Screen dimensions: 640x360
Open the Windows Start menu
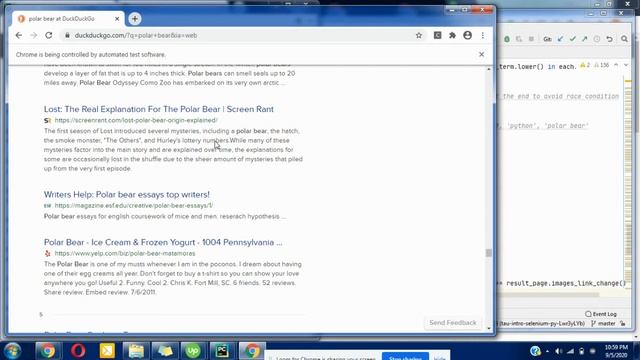tap(12, 351)
